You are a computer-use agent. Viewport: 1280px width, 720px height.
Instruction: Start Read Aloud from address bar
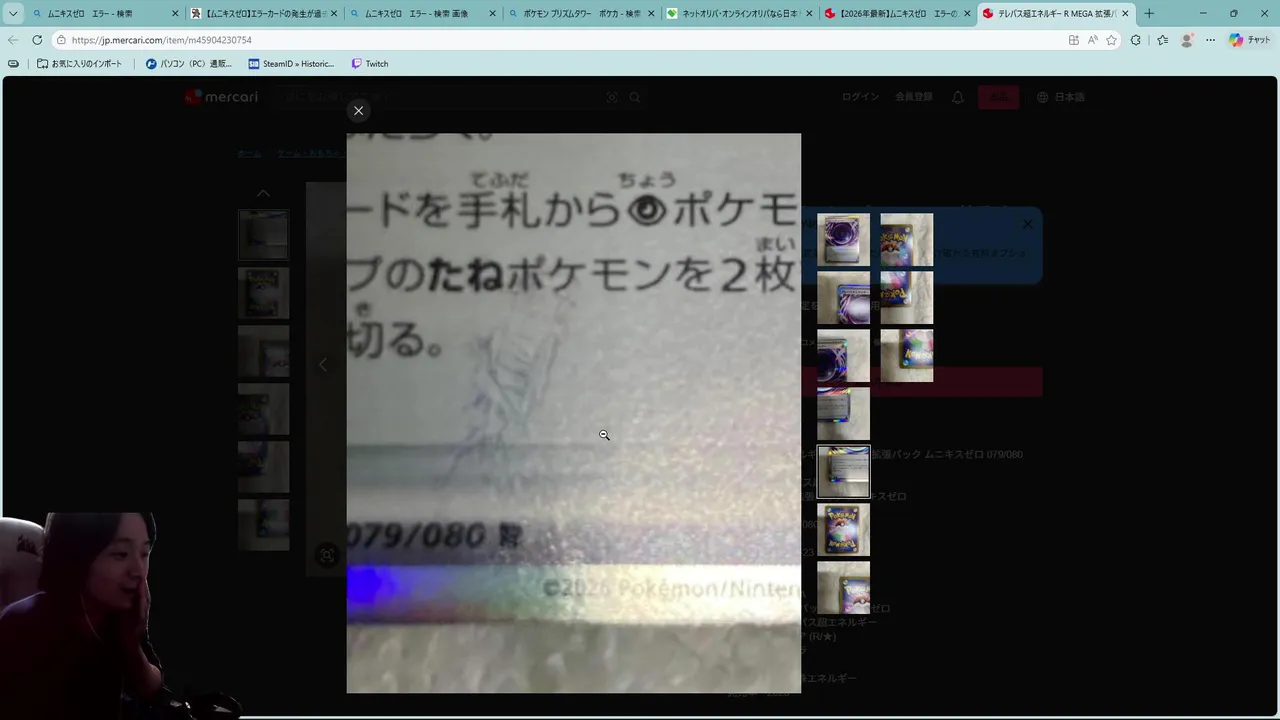1093,40
